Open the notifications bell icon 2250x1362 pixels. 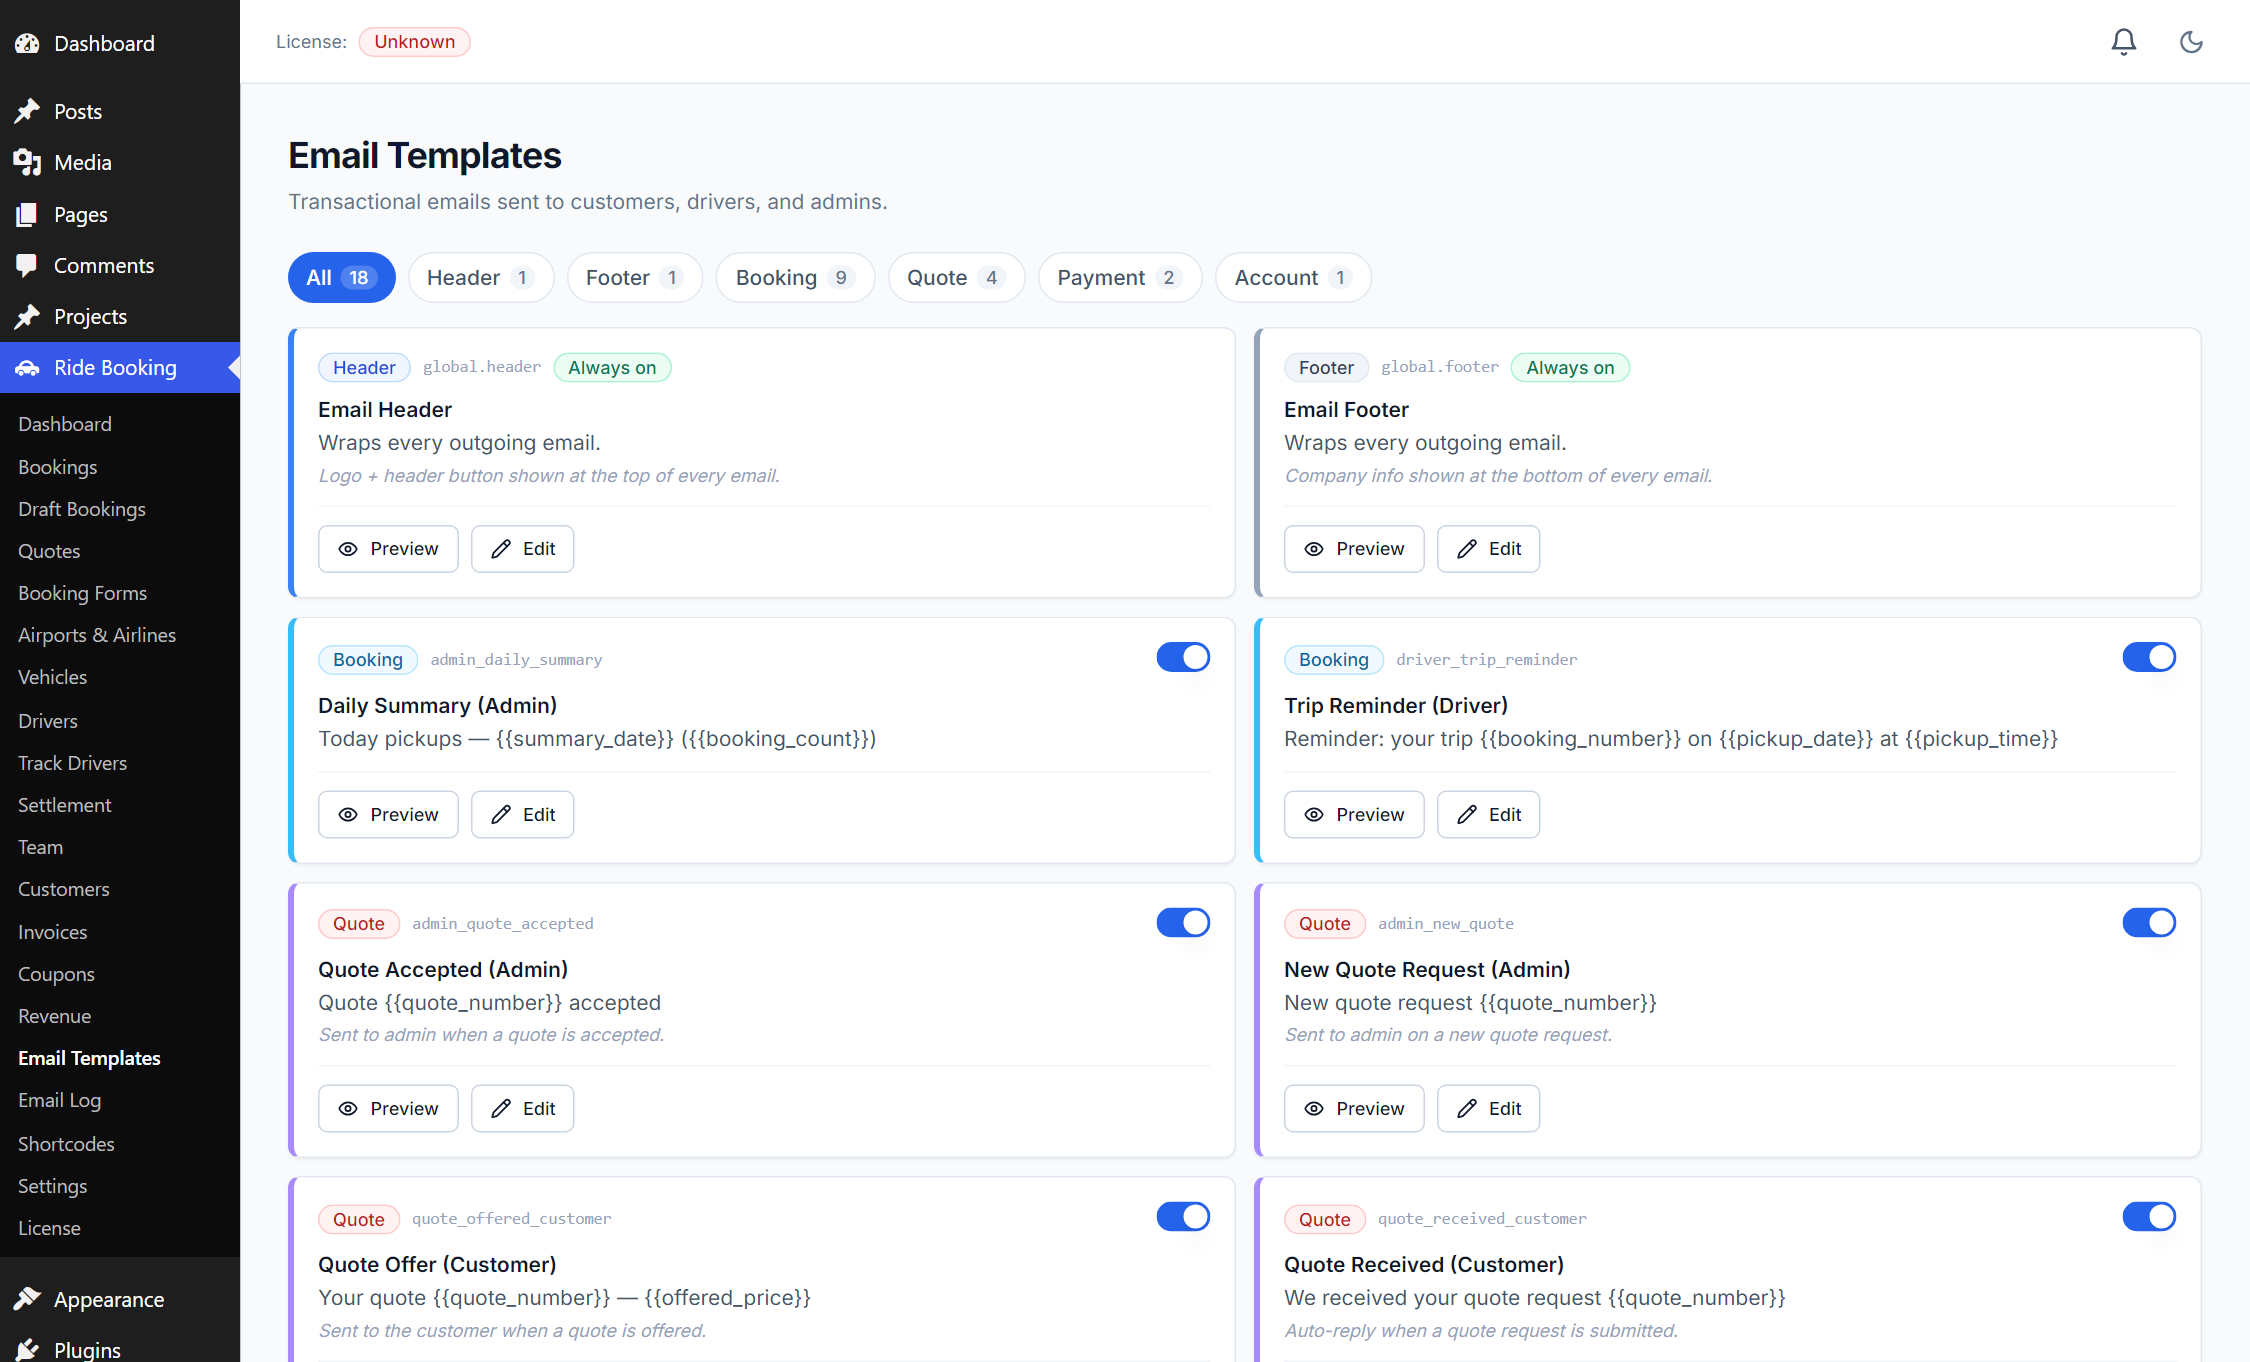click(x=2124, y=42)
